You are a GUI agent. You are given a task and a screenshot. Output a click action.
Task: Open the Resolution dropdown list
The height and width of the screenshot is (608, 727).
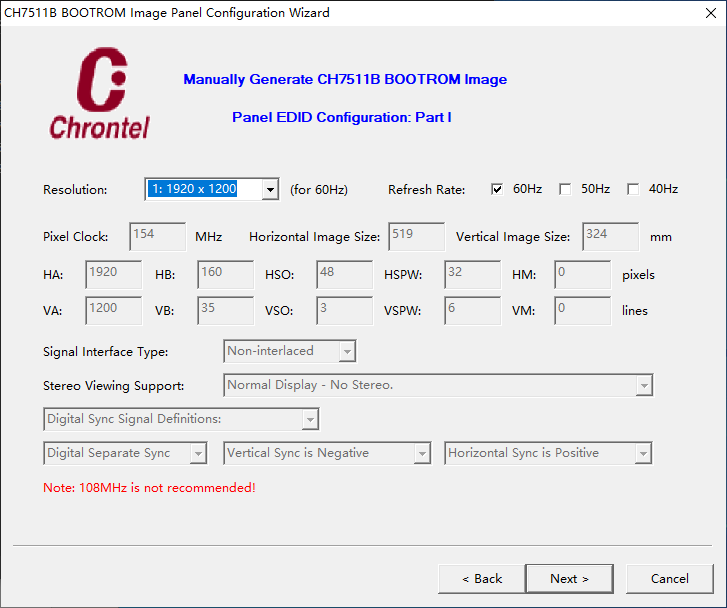[270, 189]
